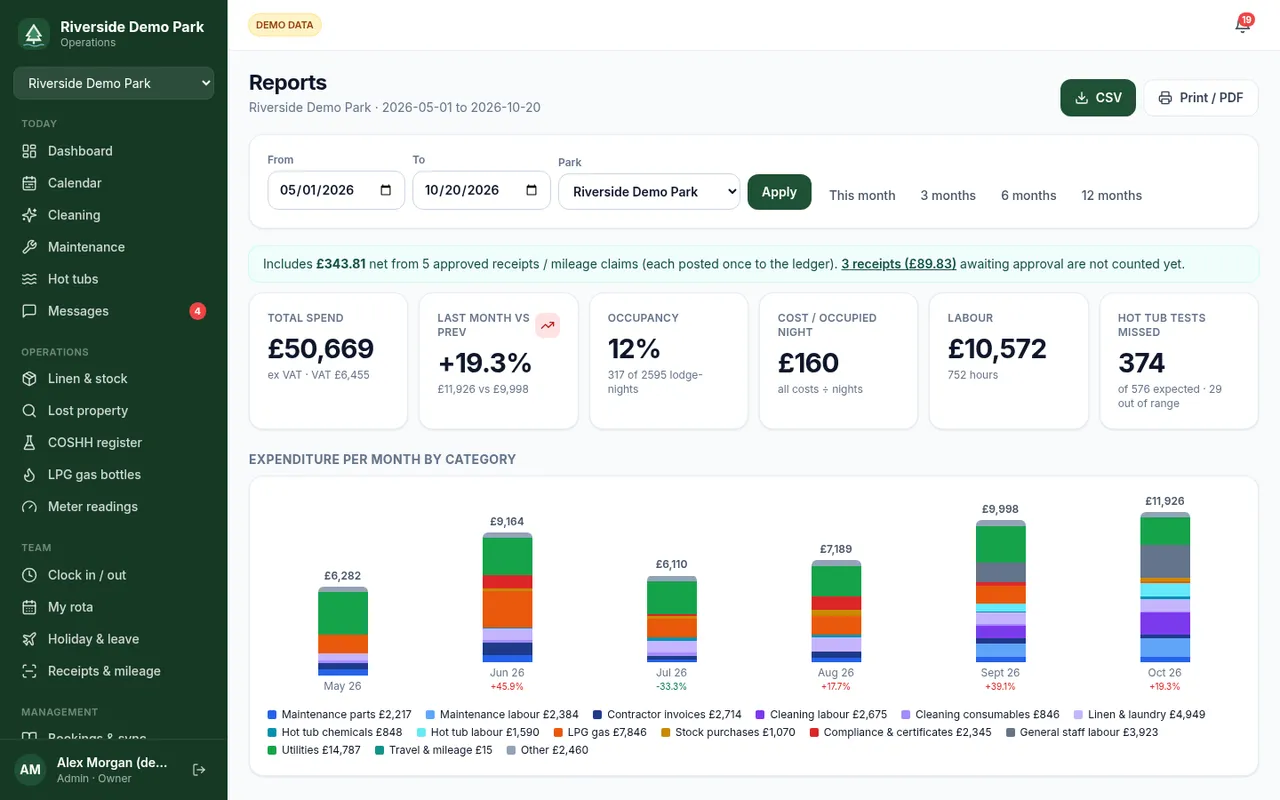The width and height of the screenshot is (1280, 800).
Task: Click the Calendar icon in sidebar
Action: click(29, 183)
